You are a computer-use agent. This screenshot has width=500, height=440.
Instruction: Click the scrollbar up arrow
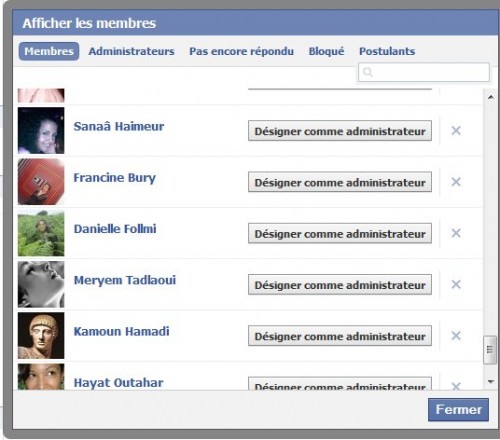click(491, 97)
